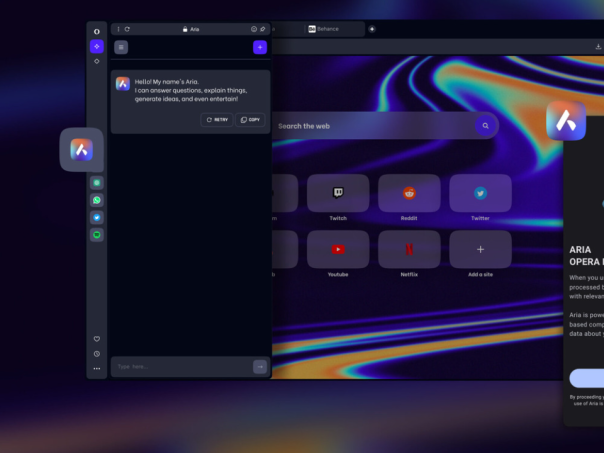Pin the Aria sidebar panel
Screen dimensions: 604x453
(x=263, y=29)
